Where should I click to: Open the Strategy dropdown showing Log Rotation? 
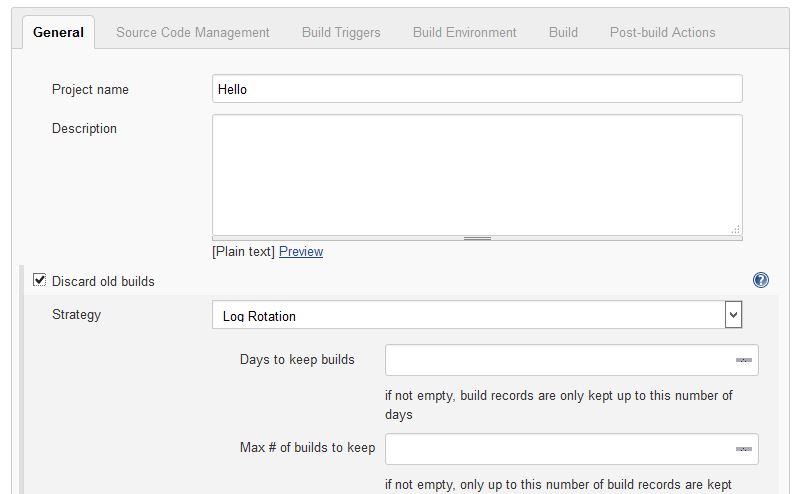coord(477,316)
